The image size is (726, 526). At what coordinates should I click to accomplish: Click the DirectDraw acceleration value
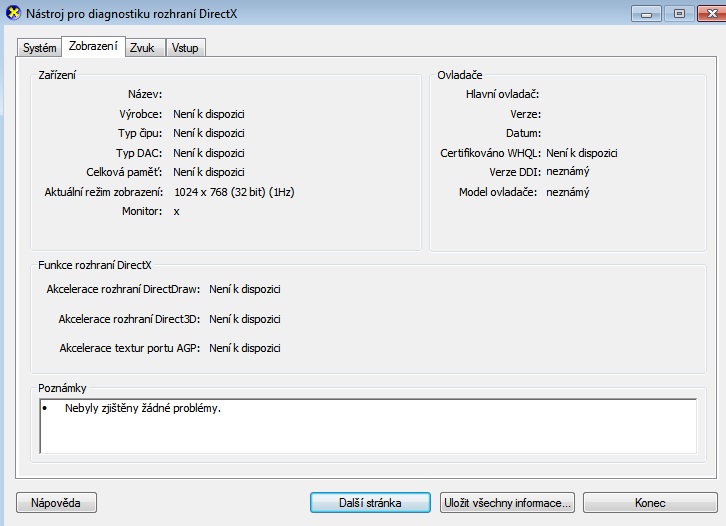click(244, 289)
